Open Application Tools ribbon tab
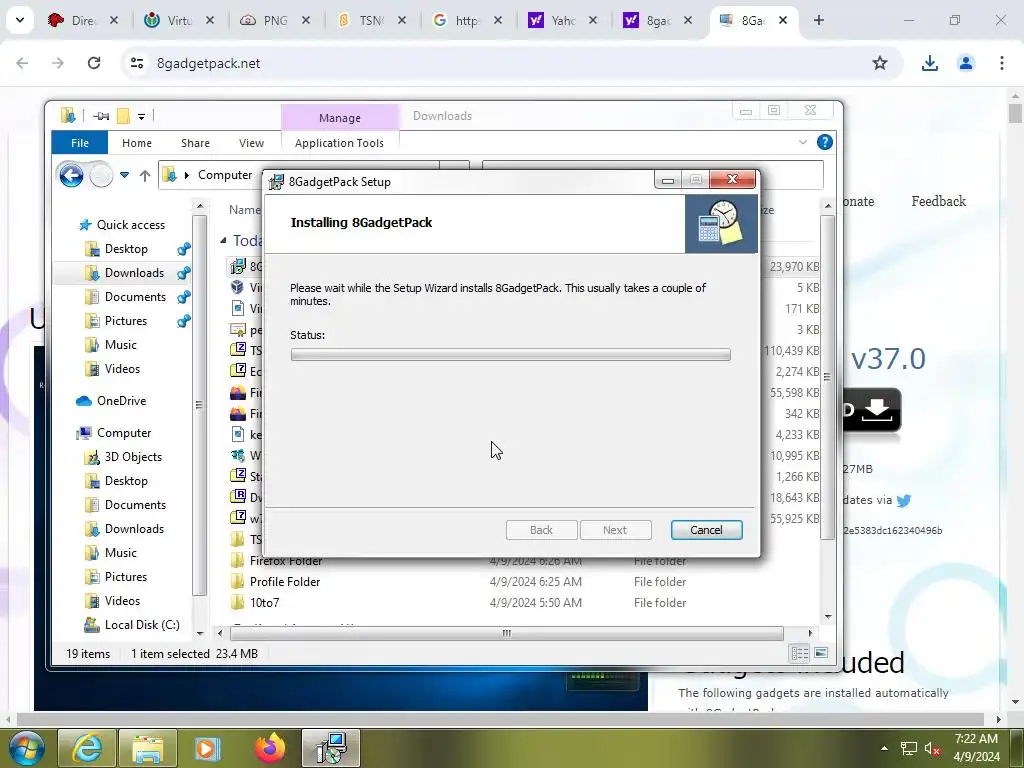This screenshot has width=1024, height=768. tap(339, 142)
